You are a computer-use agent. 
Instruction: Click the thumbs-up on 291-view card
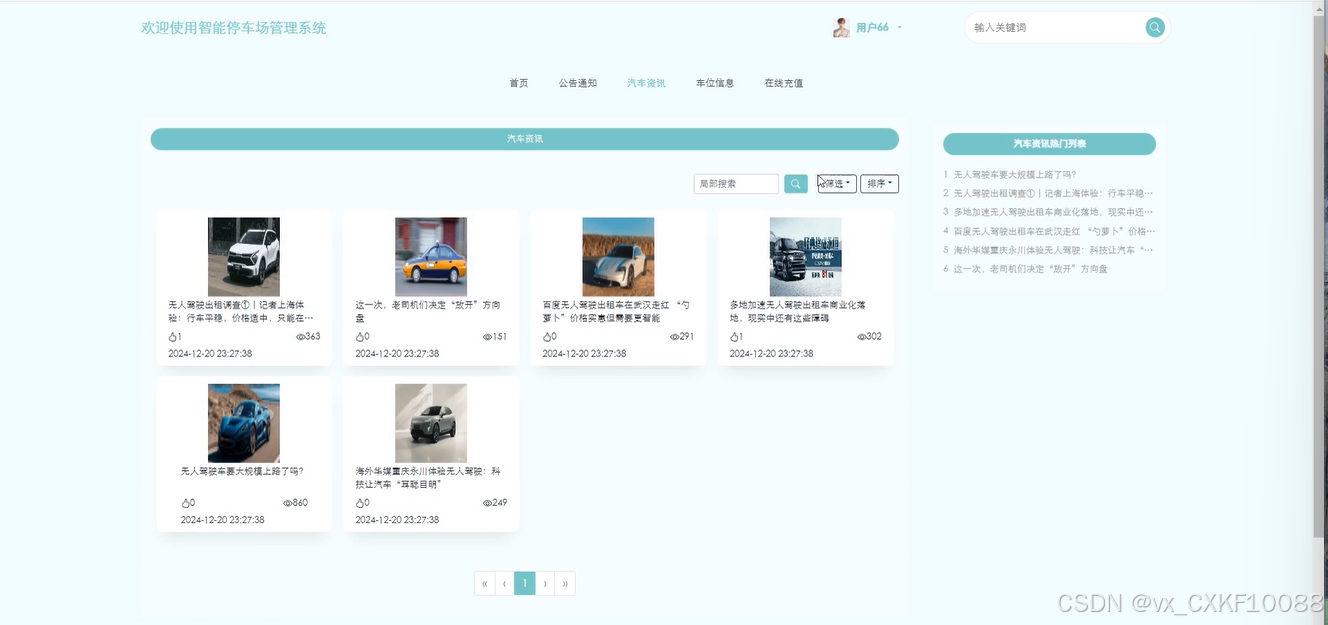coord(547,337)
